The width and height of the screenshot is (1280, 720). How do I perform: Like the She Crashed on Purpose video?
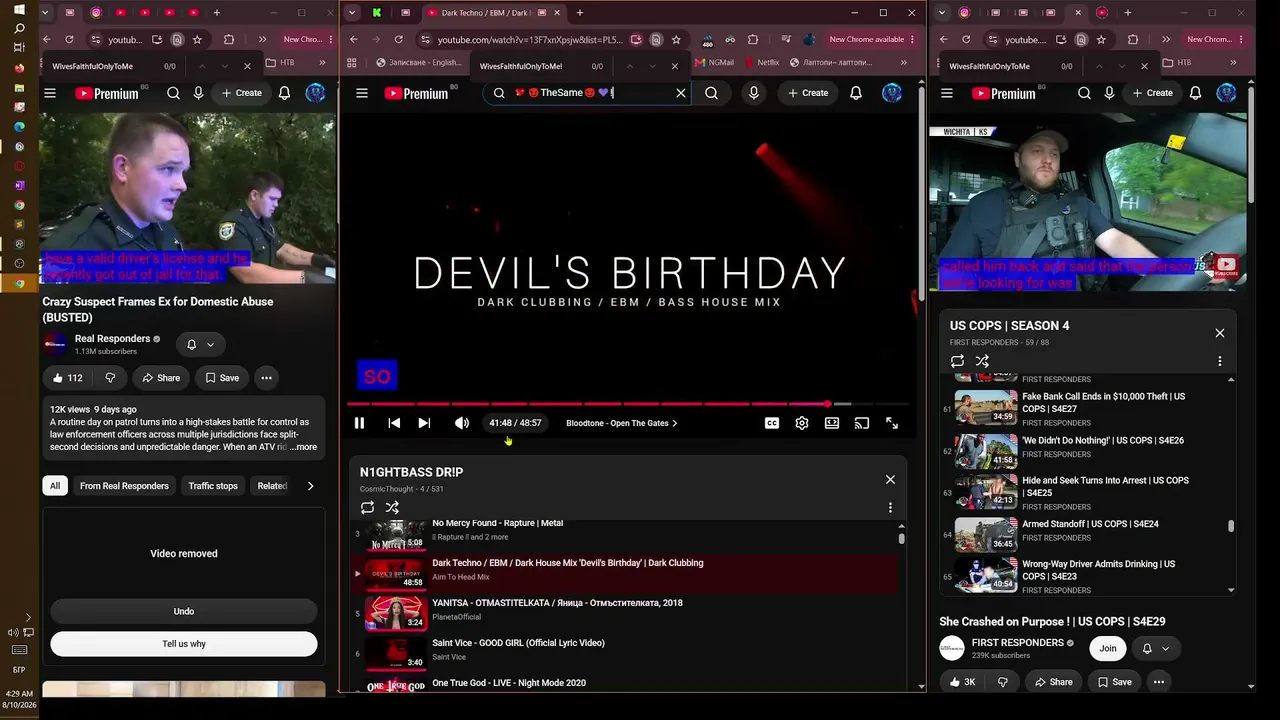[962, 682]
